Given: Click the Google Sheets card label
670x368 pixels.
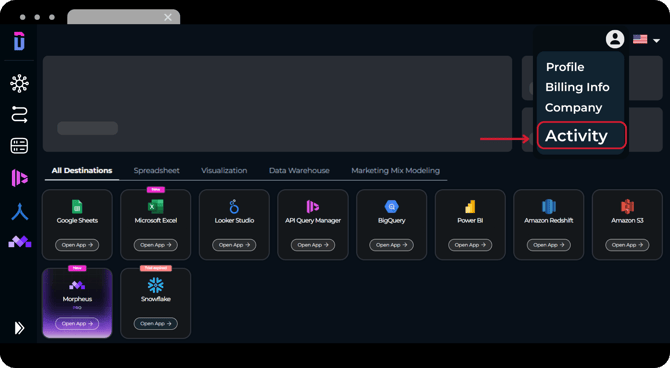Looking at the screenshot, I should (77, 221).
